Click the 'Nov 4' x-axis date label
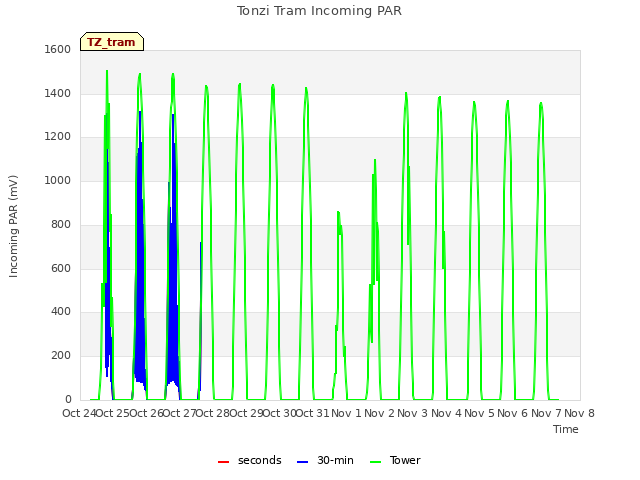 pyautogui.click(x=446, y=413)
